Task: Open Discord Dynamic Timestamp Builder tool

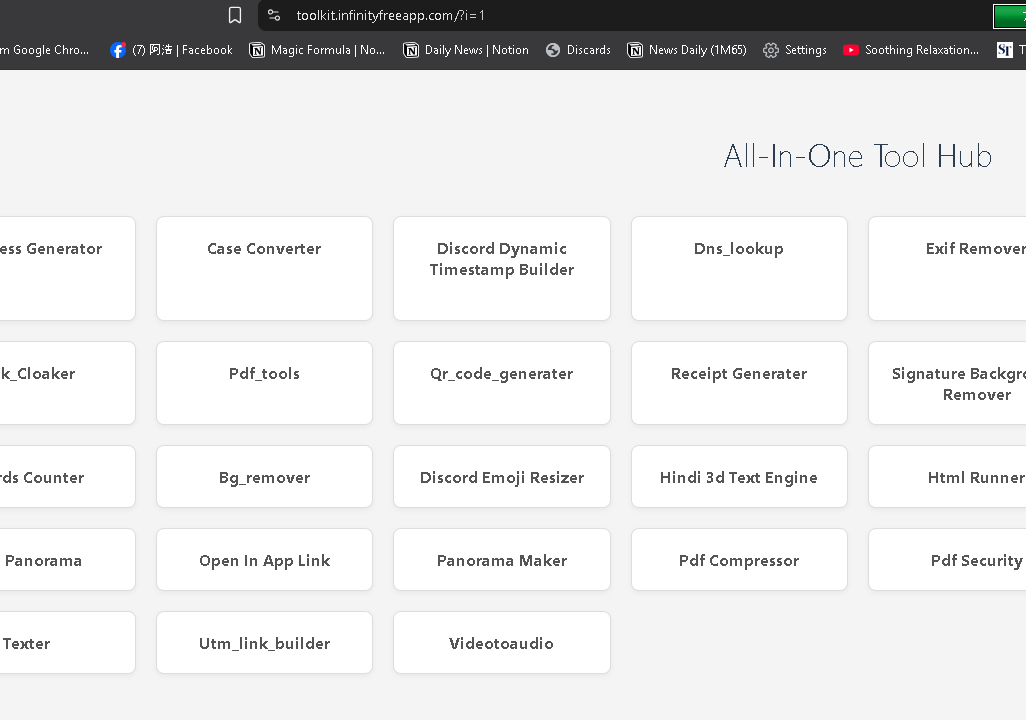Action: [502, 268]
